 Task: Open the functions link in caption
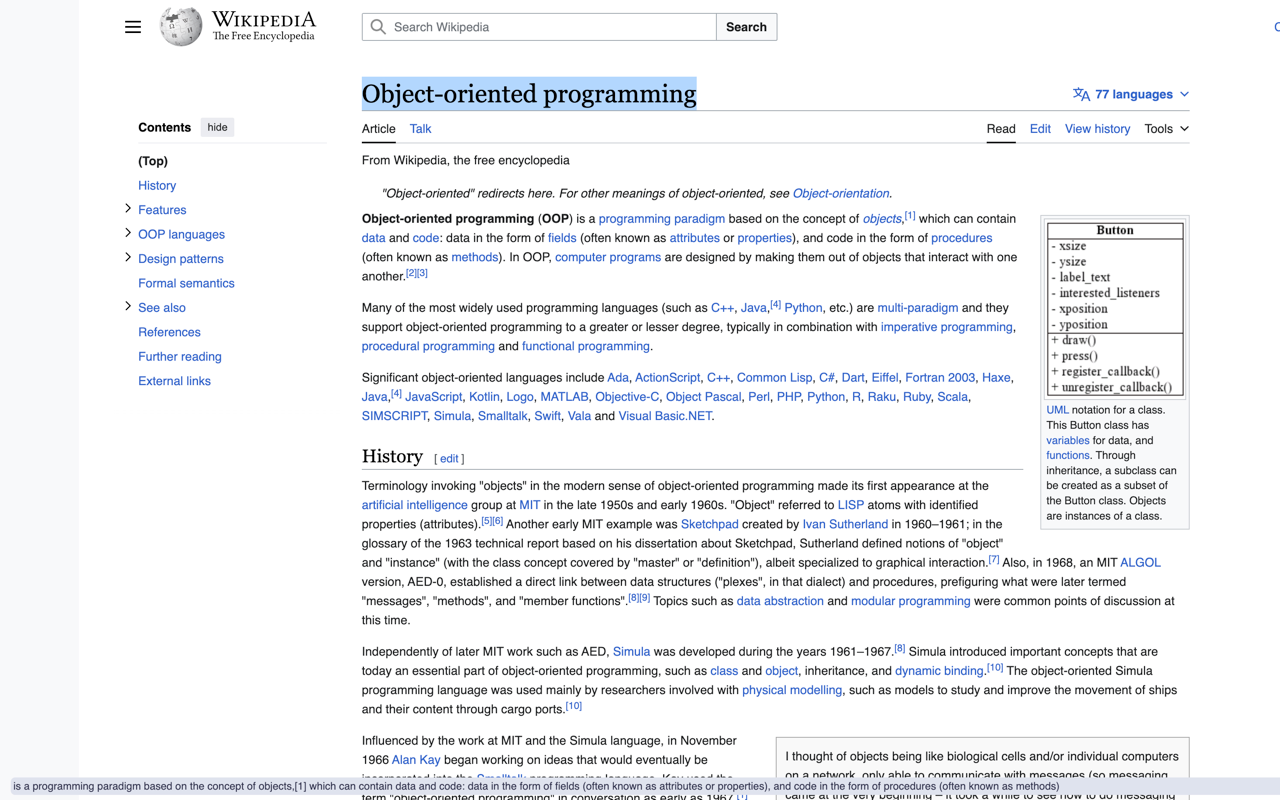(1068, 455)
